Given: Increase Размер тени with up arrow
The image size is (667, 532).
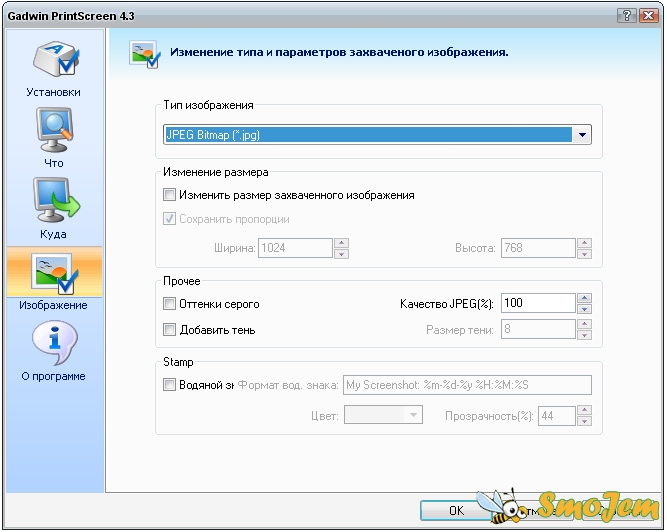Looking at the screenshot, I should pyautogui.click(x=584, y=324).
